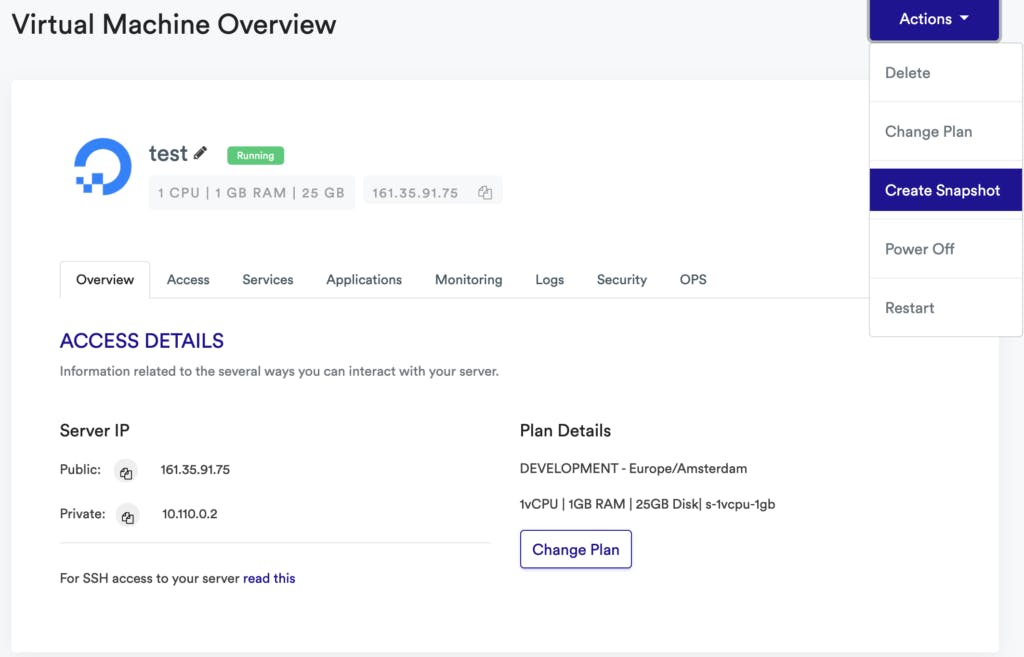
Task: Copy the IP address in the header badge
Action: coord(485,193)
